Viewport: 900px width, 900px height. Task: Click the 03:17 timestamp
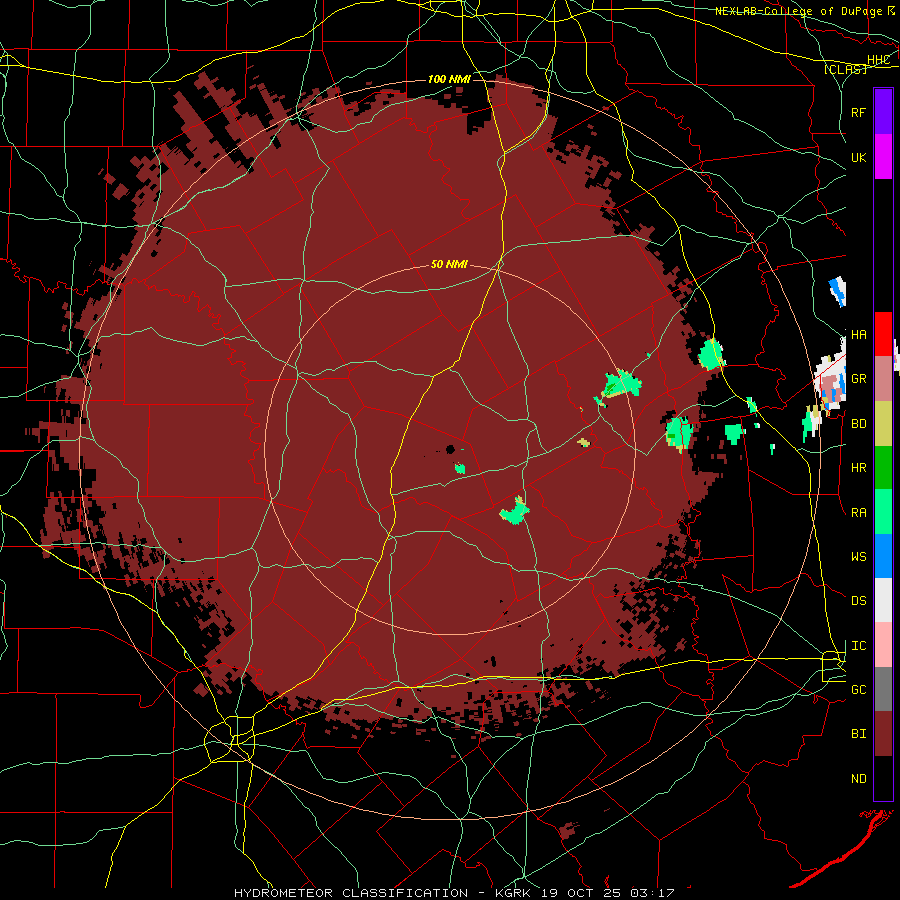tap(650, 893)
